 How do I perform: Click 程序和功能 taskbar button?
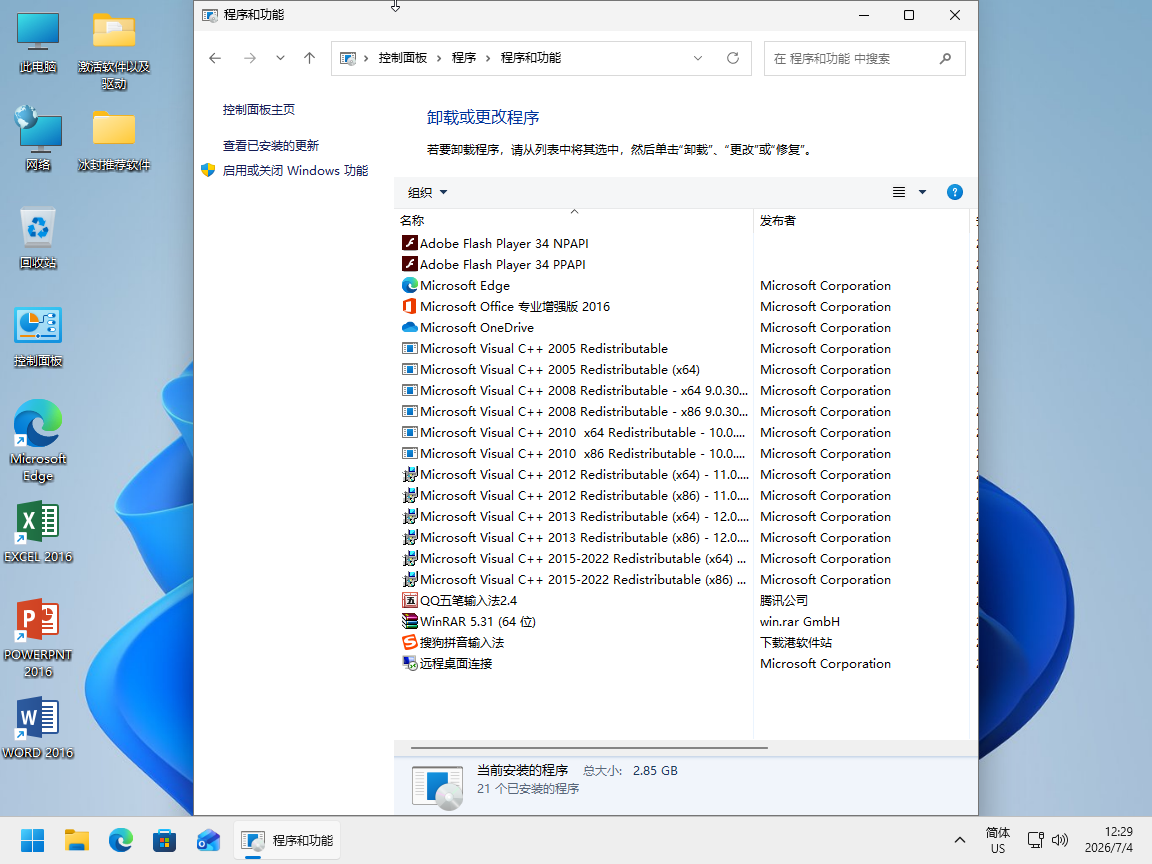tap(287, 840)
